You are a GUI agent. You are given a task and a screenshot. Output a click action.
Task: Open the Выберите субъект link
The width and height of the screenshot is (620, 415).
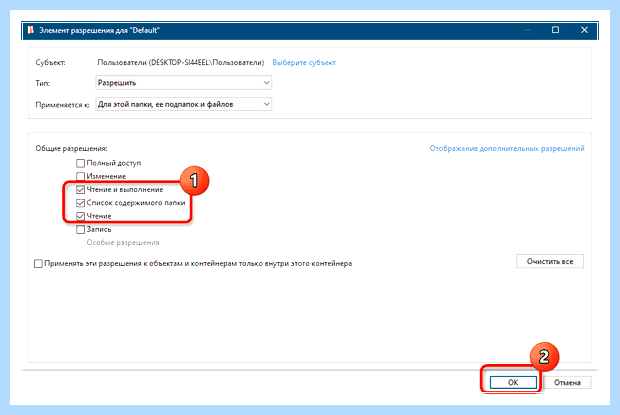click(304, 62)
